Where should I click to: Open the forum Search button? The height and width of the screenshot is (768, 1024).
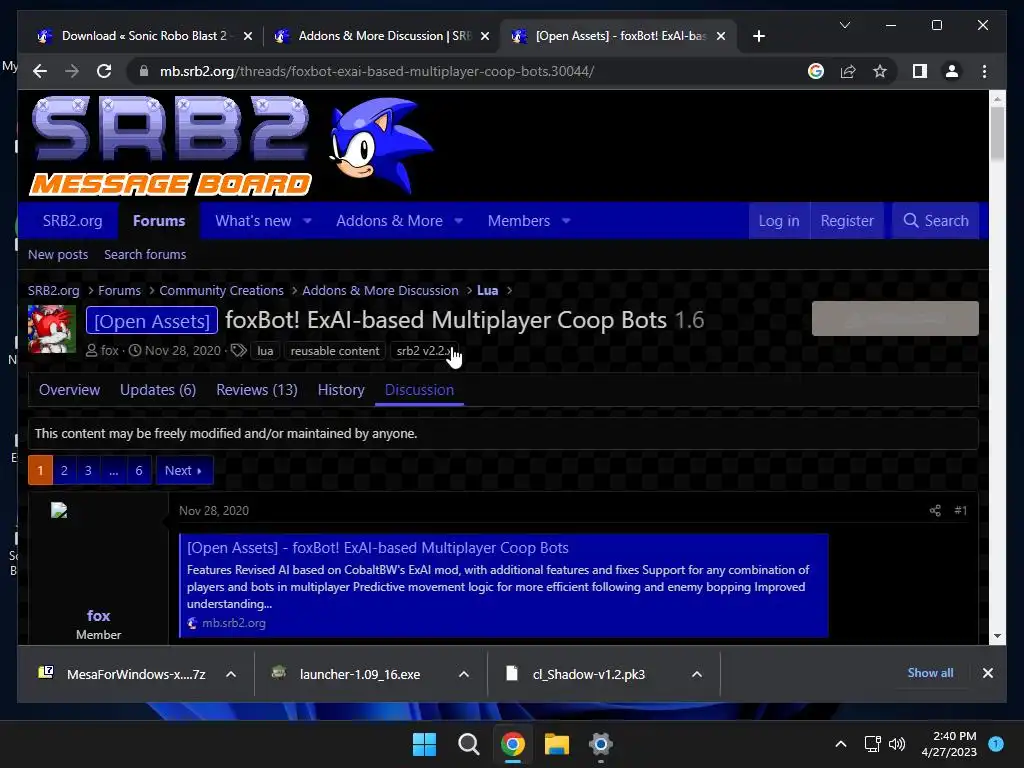(935, 221)
